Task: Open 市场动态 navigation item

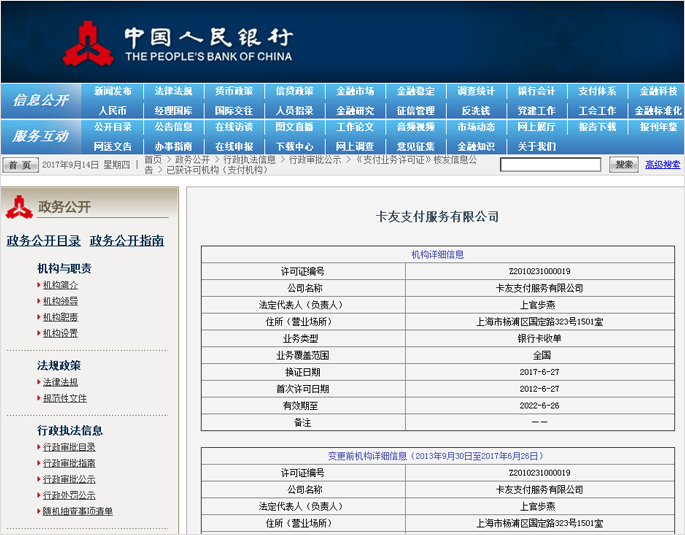Action: (476, 127)
